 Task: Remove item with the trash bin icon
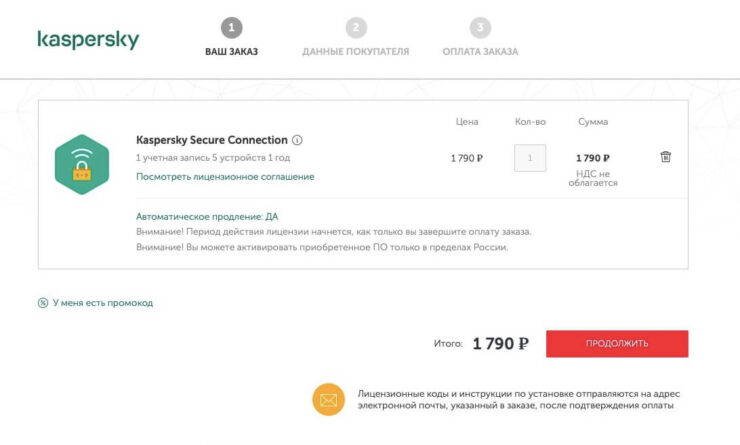[666, 157]
